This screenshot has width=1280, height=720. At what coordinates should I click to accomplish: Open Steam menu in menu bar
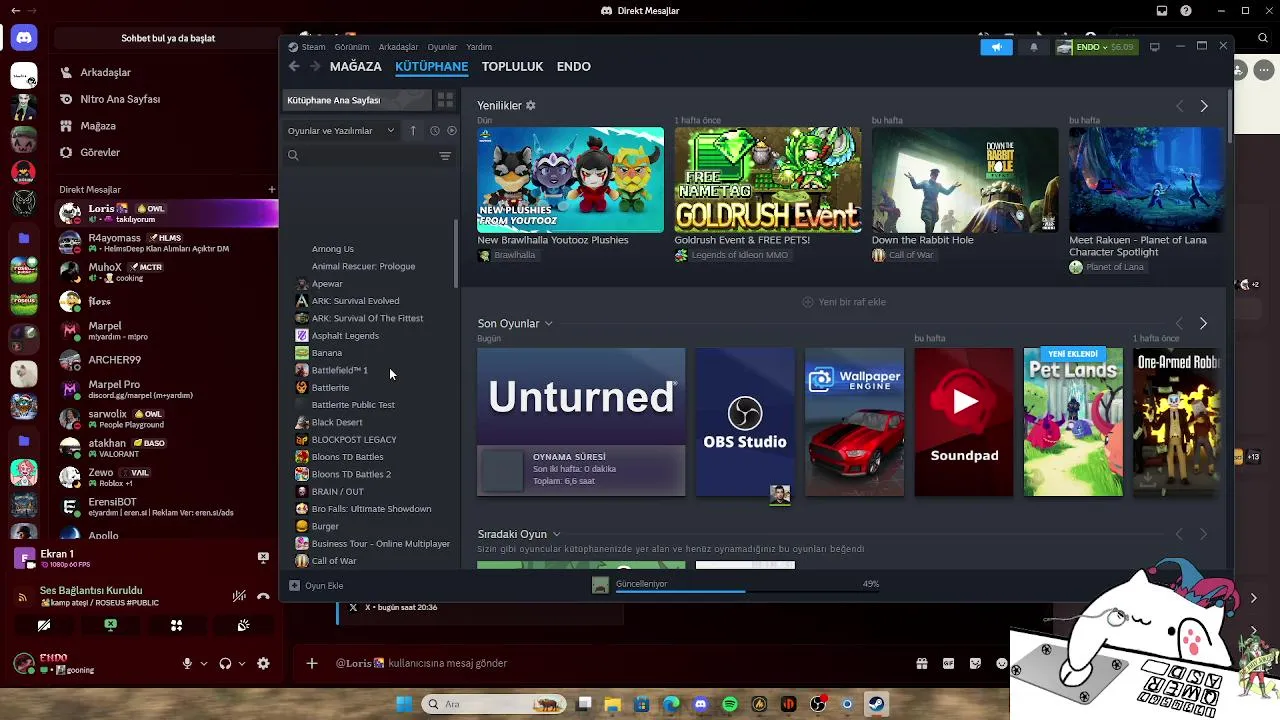coord(313,47)
